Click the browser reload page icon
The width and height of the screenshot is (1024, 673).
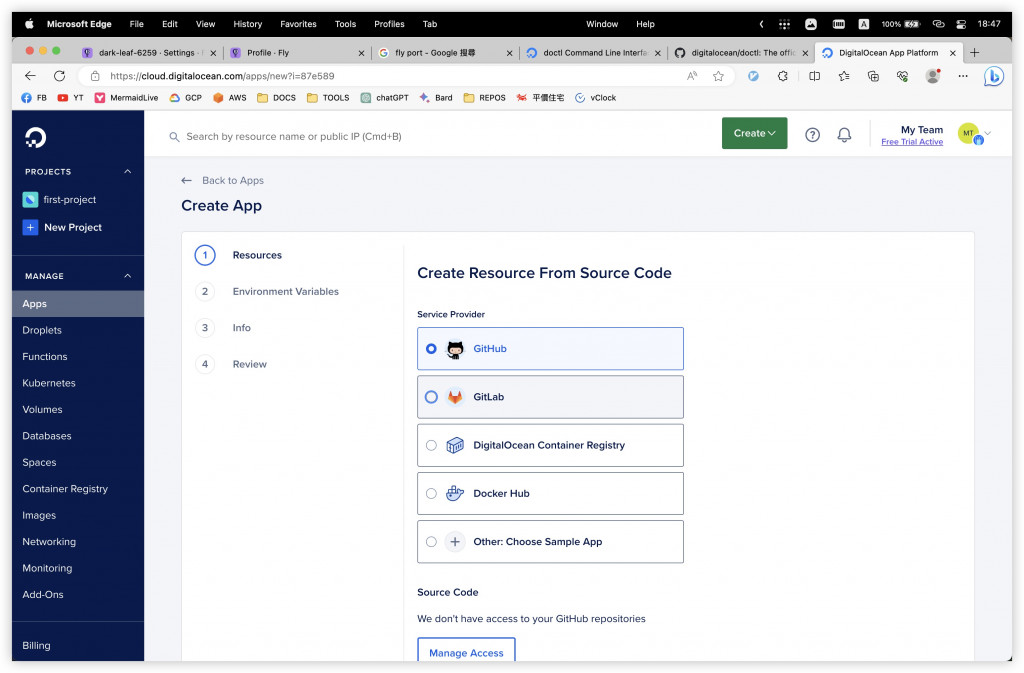click(59, 76)
